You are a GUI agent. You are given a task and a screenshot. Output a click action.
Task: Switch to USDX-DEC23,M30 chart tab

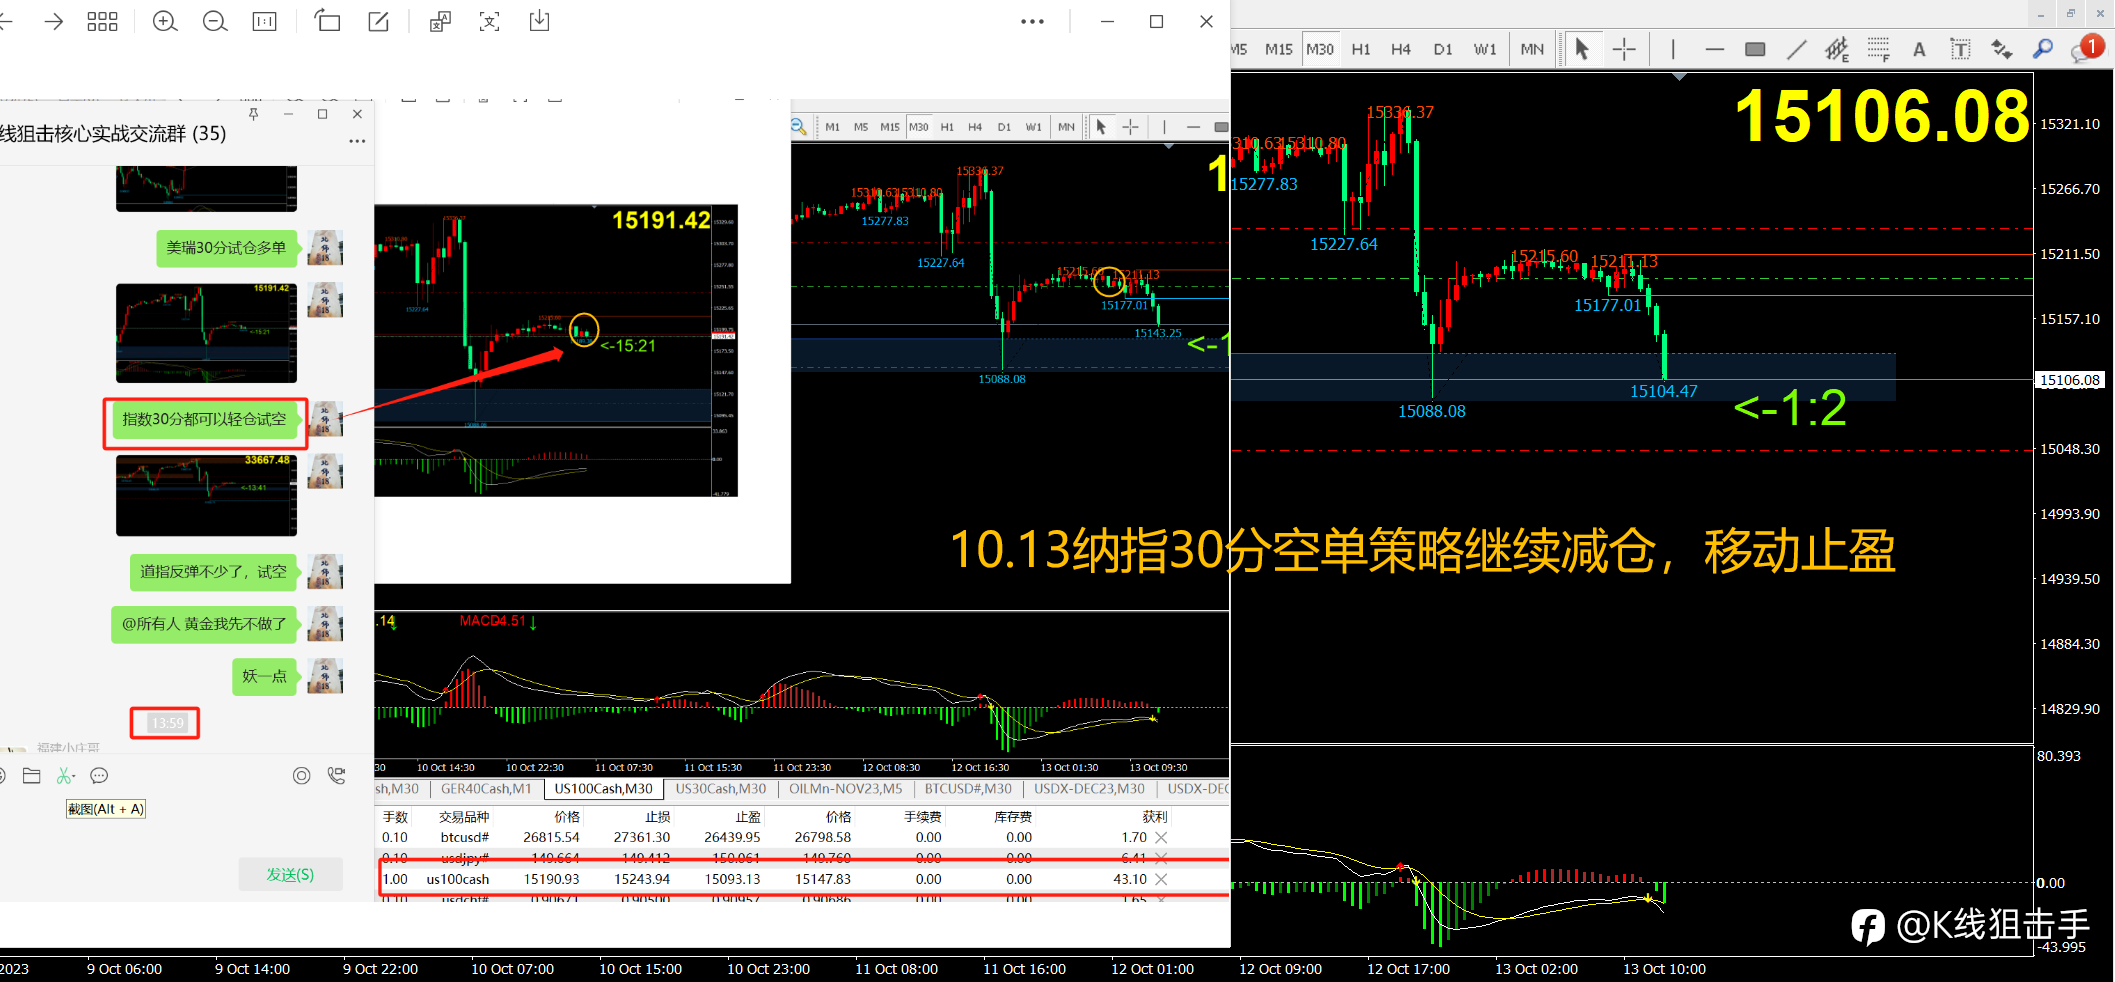(1089, 789)
